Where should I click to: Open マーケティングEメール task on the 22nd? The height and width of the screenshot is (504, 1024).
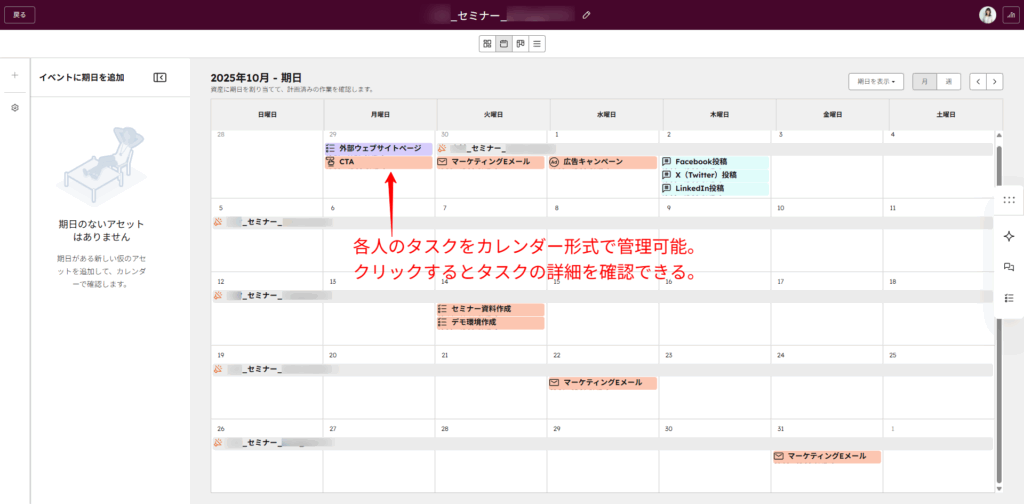(x=603, y=383)
